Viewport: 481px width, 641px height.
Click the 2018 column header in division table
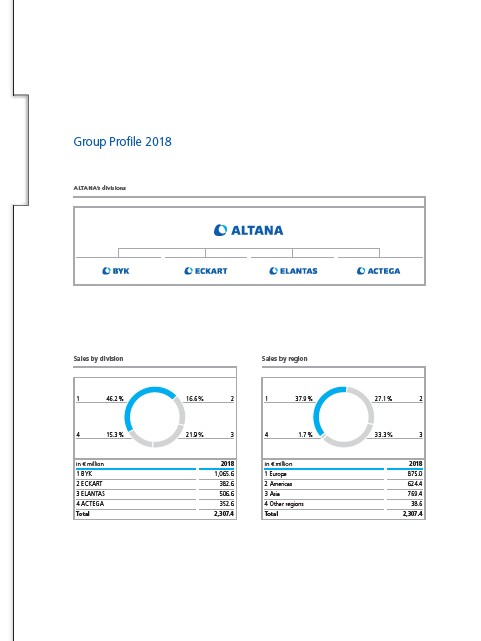[x=227, y=464]
